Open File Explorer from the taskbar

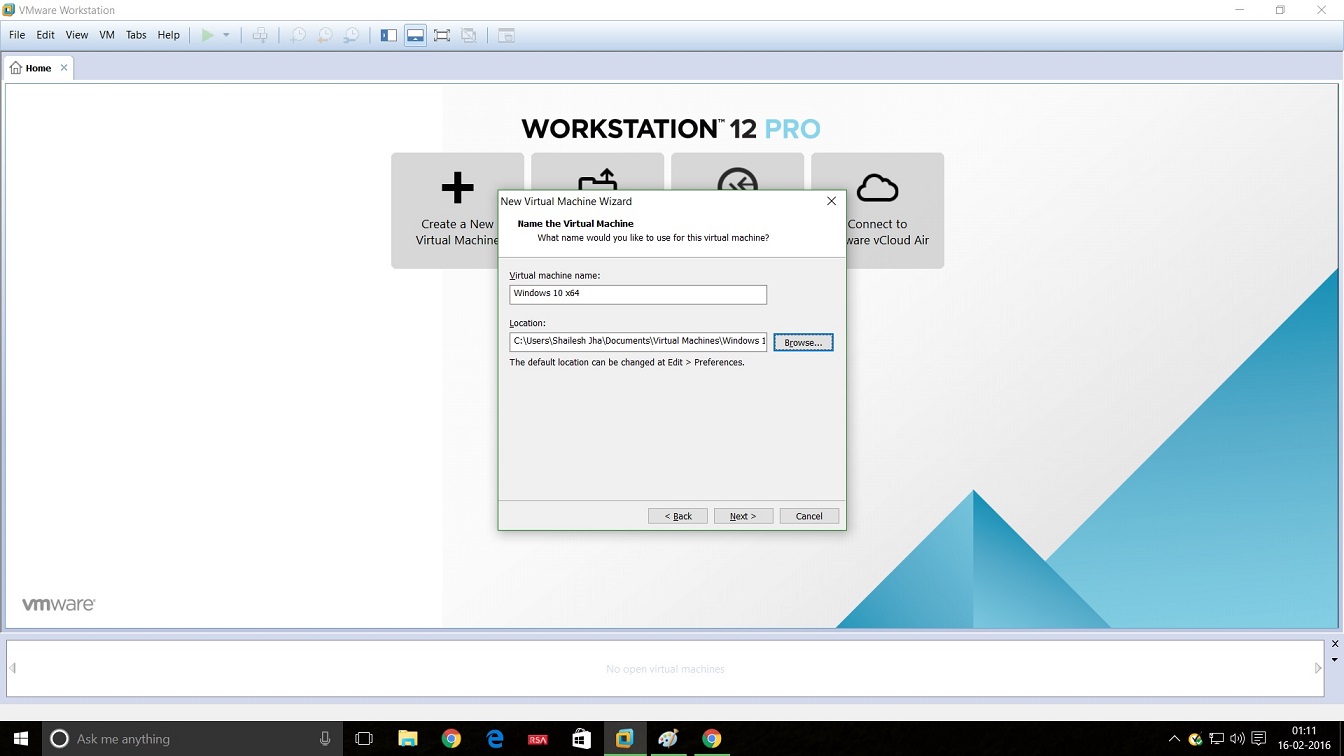click(x=407, y=739)
